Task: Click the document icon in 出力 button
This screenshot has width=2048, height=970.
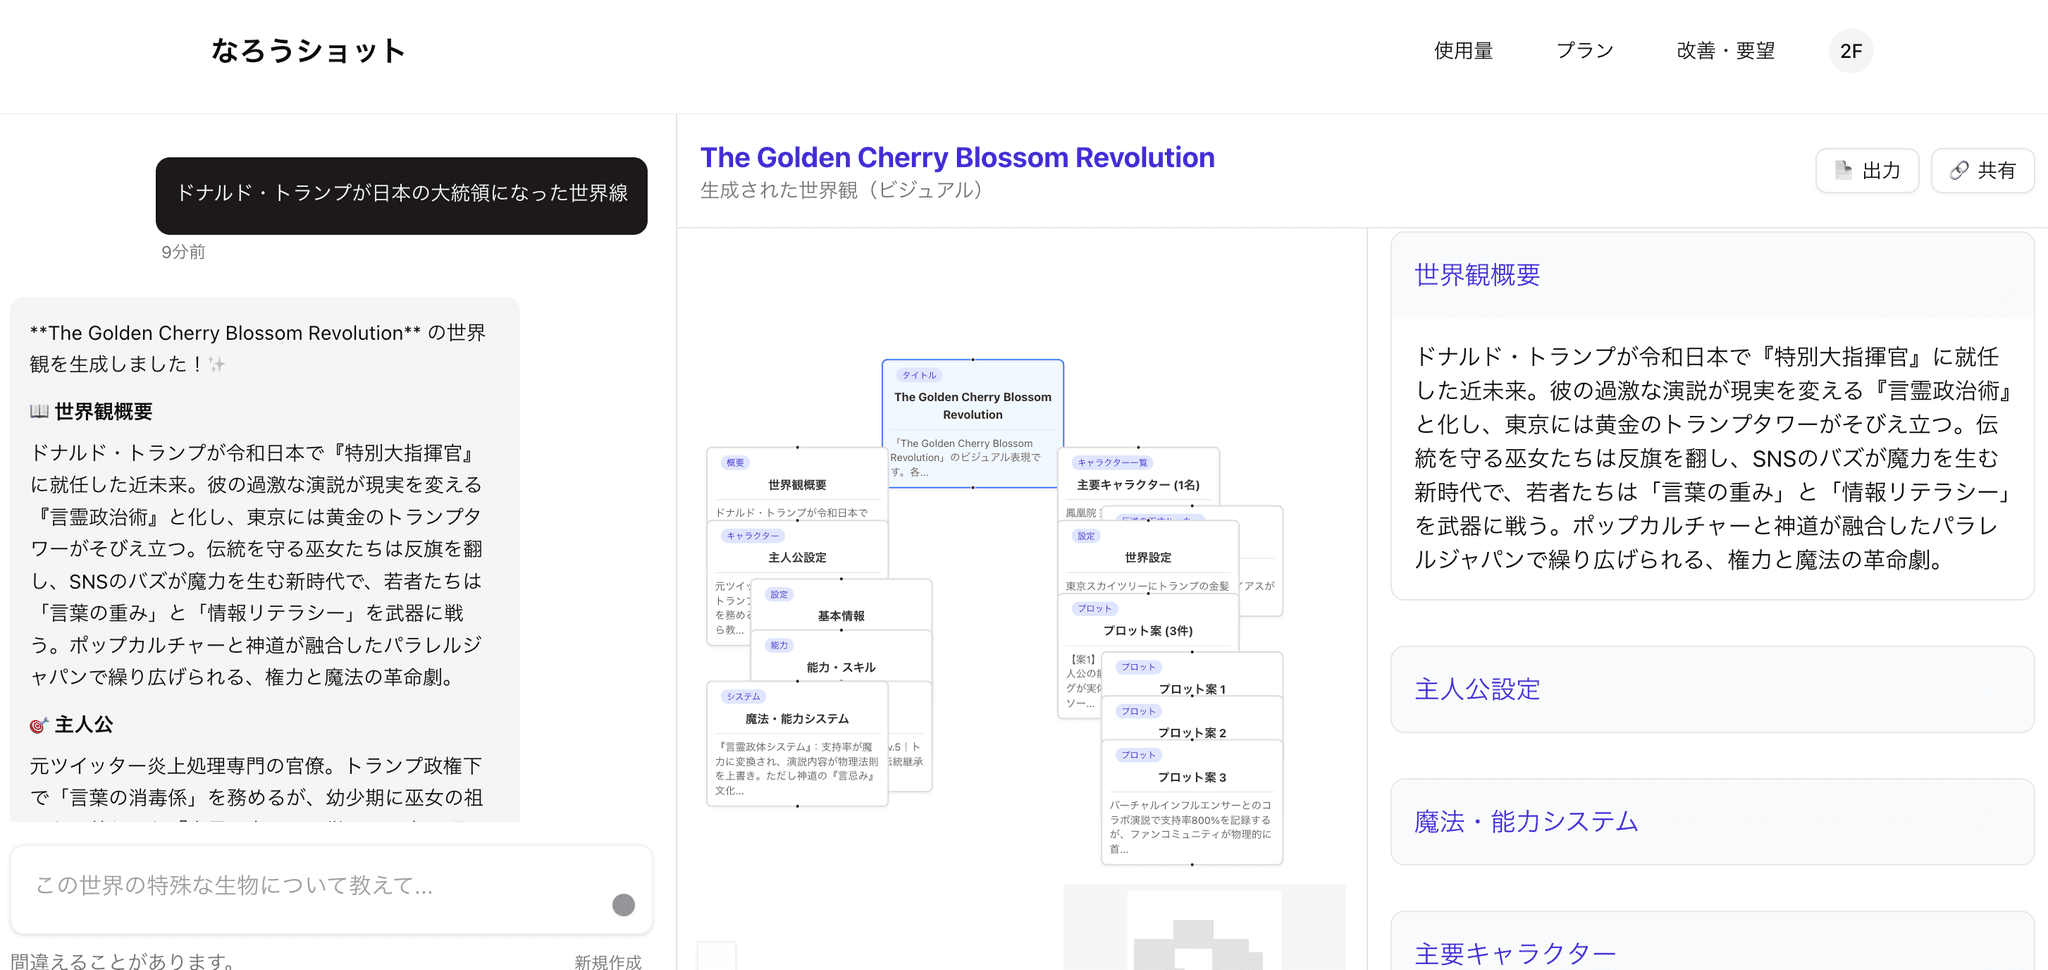Action: click(1843, 171)
